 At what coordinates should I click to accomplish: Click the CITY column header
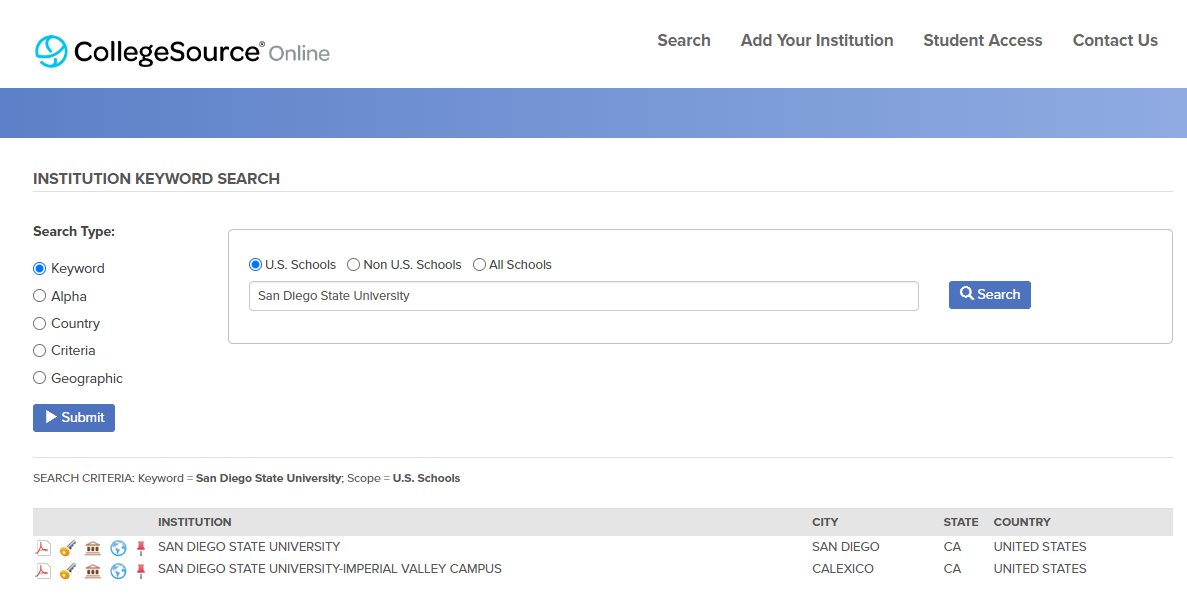click(825, 522)
